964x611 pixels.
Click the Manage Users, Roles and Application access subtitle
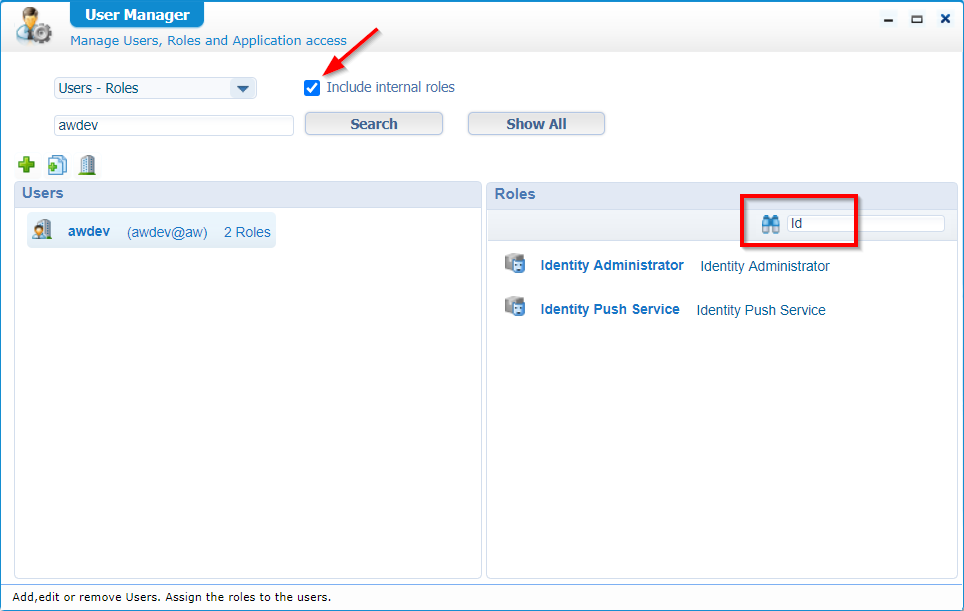(208, 41)
